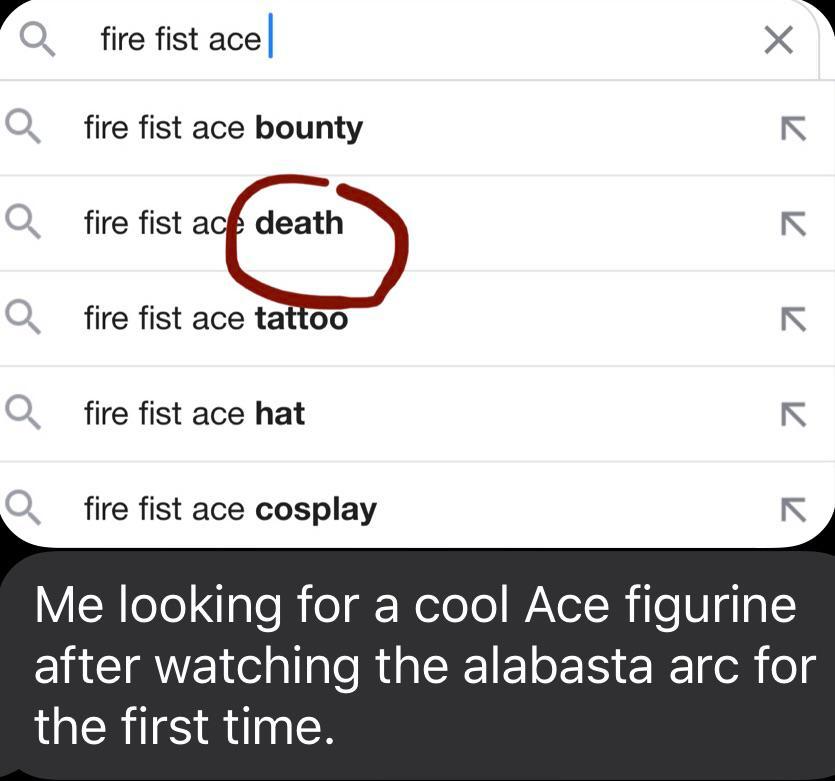Insert 'bounty' suggestion using its arrow icon
Image resolution: width=835 pixels, height=781 pixels.
coord(792,128)
